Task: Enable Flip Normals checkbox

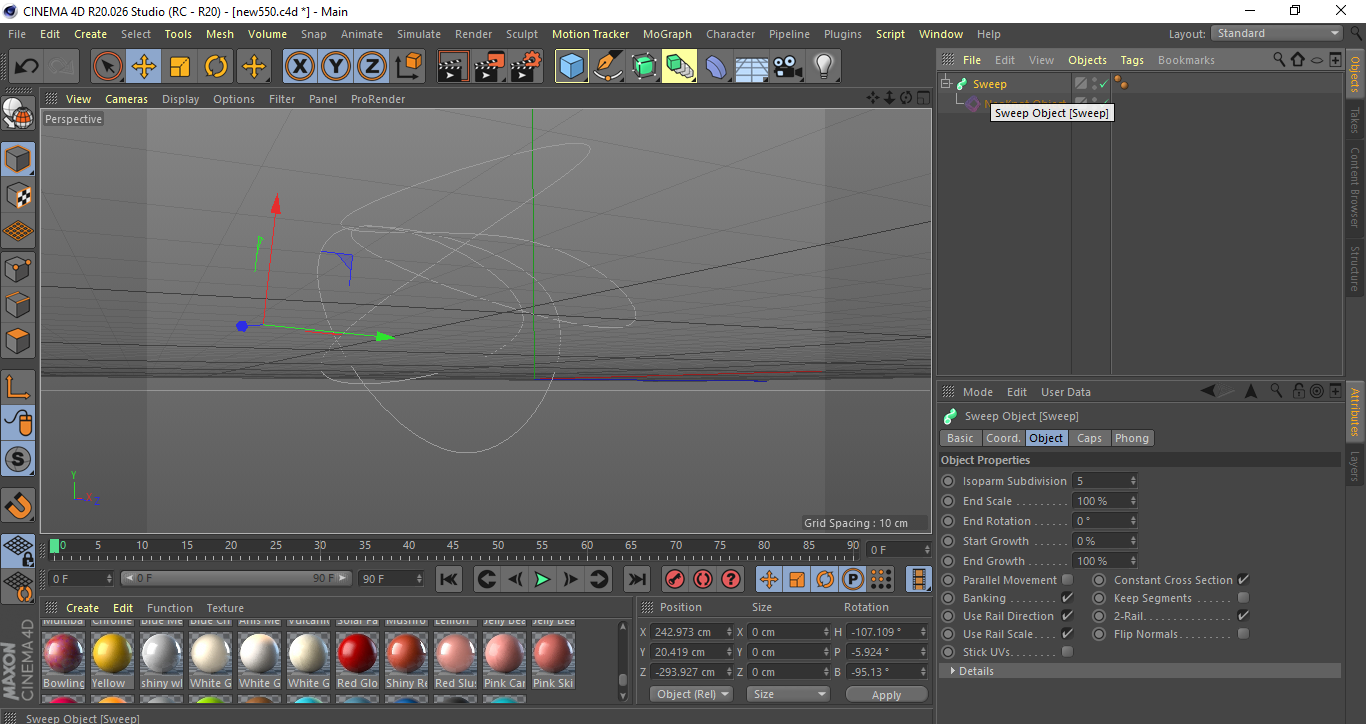Action: tap(1243, 634)
